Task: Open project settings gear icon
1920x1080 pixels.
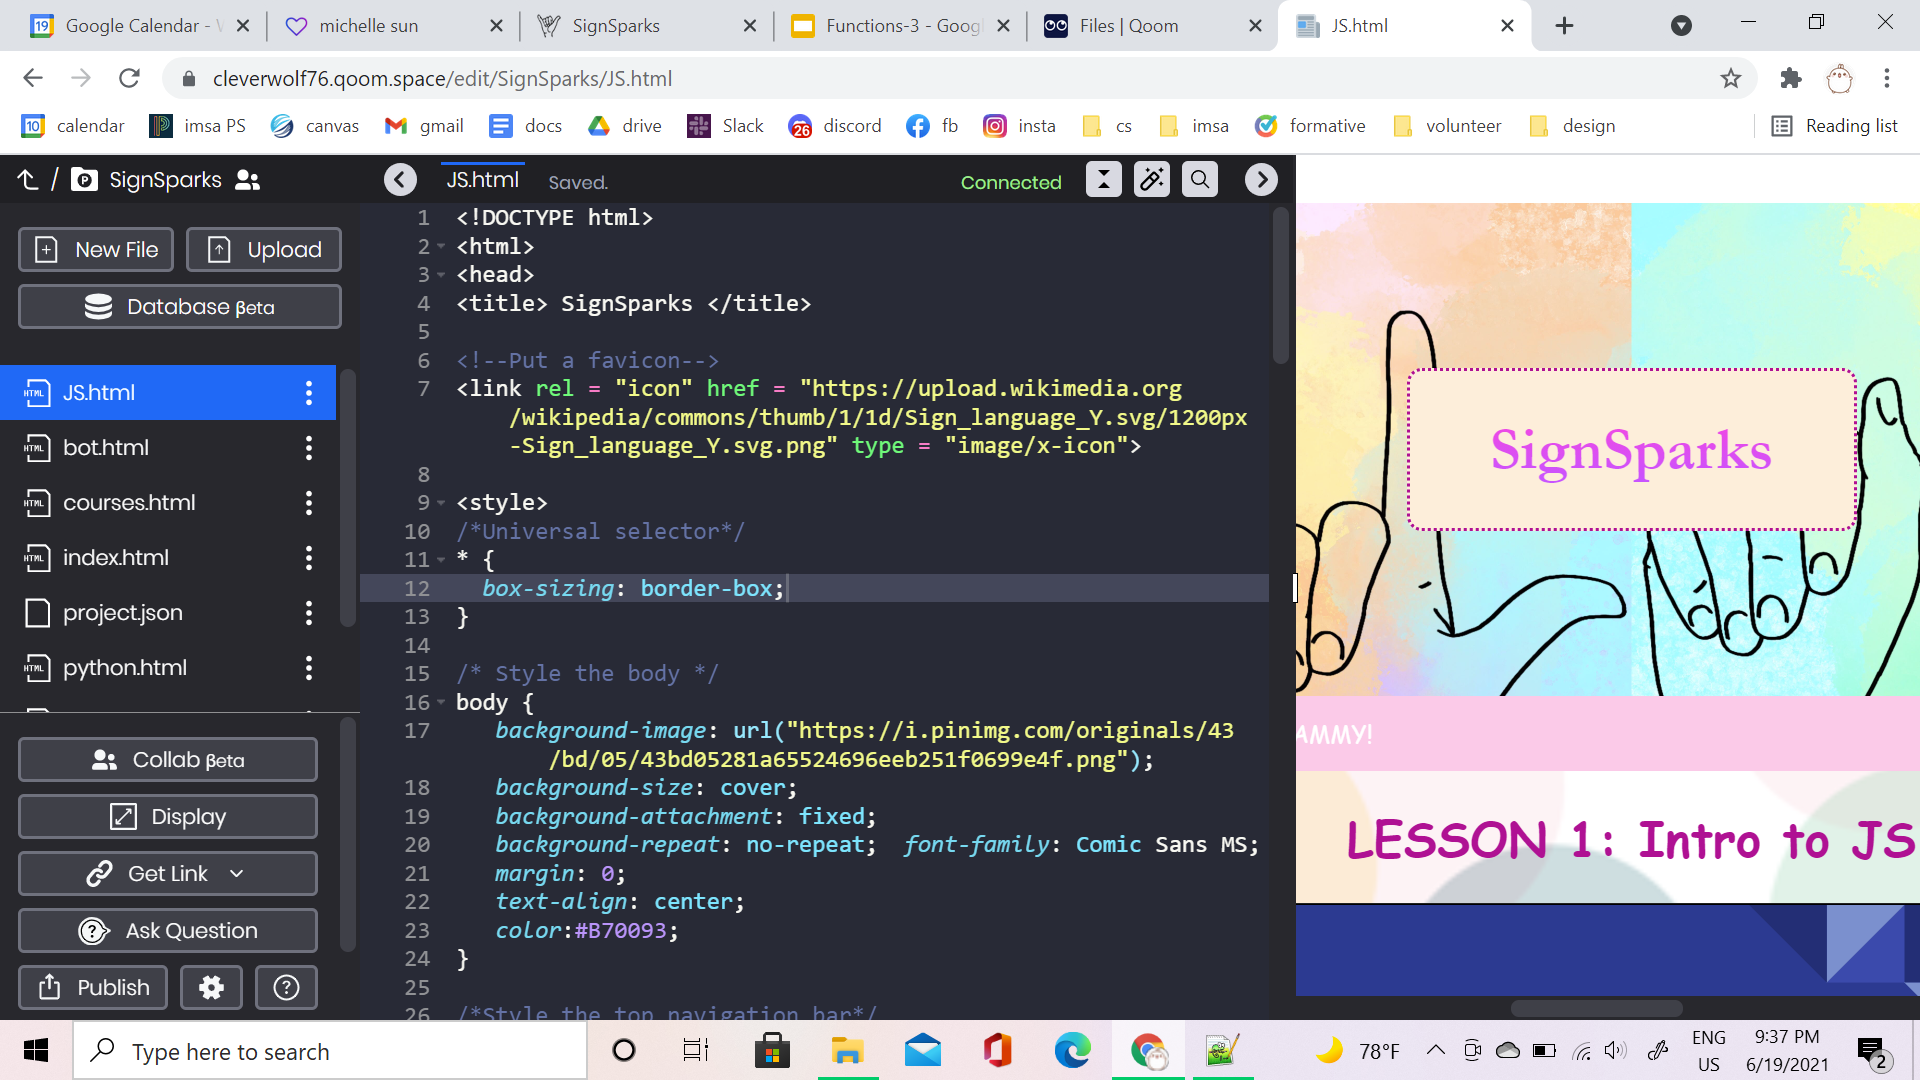Action: [211, 988]
